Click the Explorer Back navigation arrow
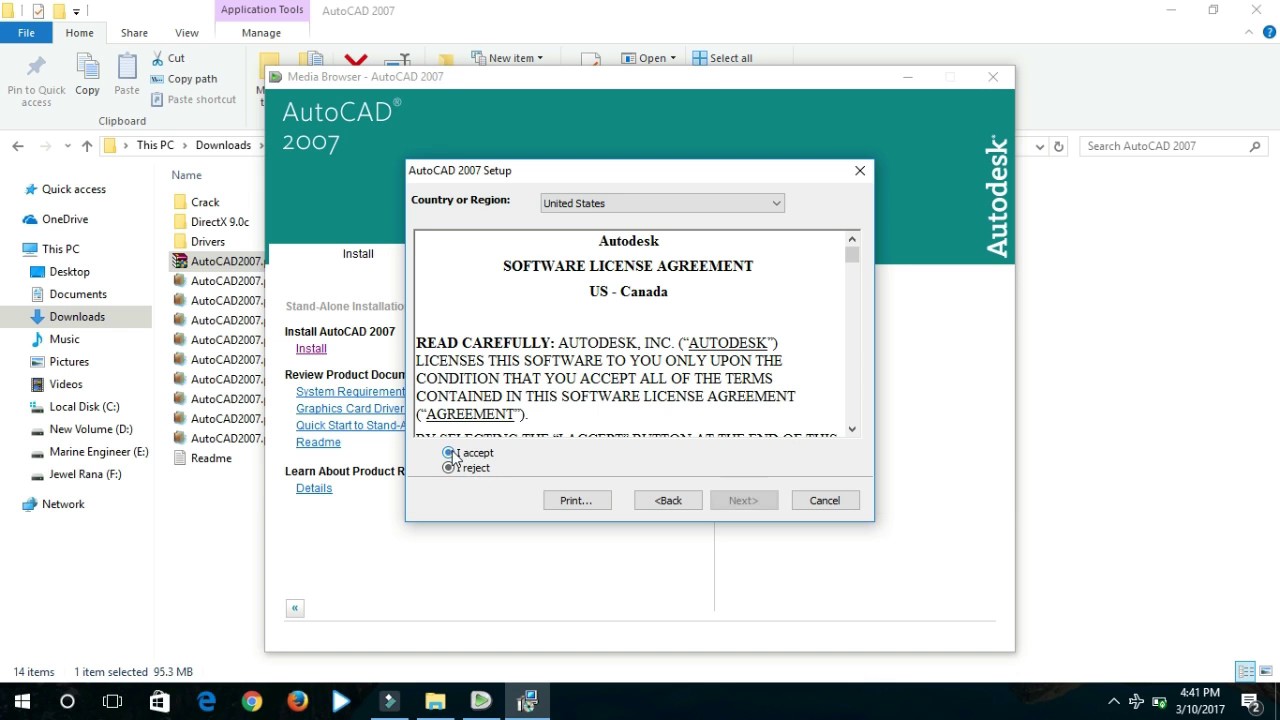 (x=18, y=146)
